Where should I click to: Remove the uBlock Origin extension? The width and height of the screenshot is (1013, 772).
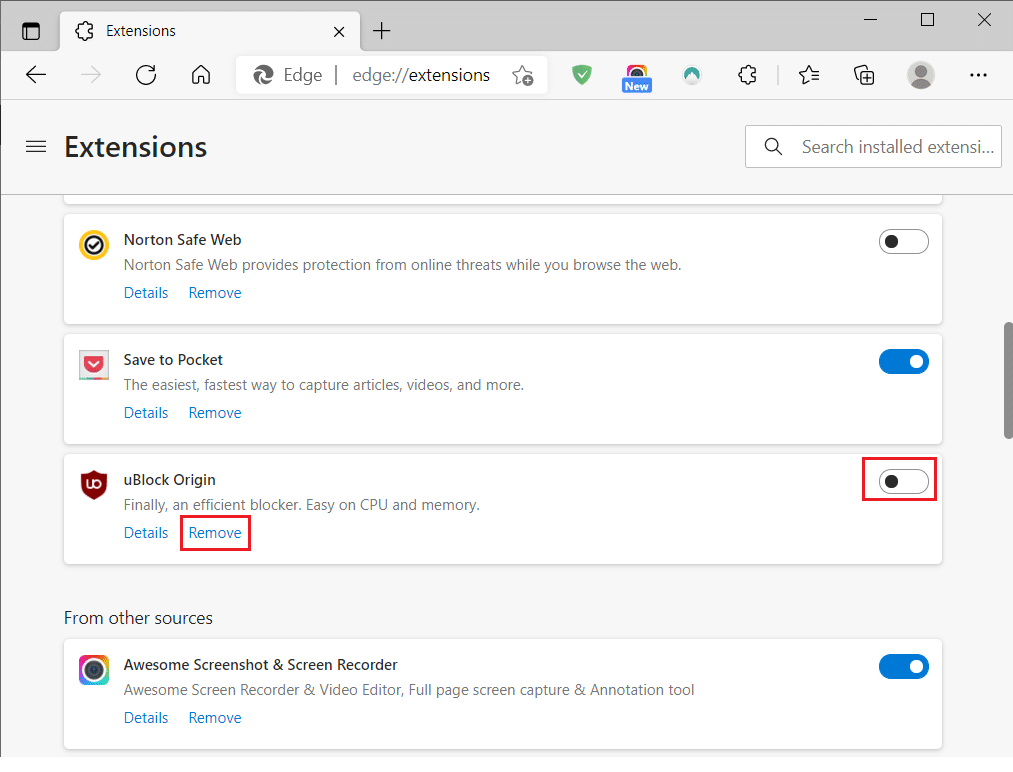click(x=214, y=532)
